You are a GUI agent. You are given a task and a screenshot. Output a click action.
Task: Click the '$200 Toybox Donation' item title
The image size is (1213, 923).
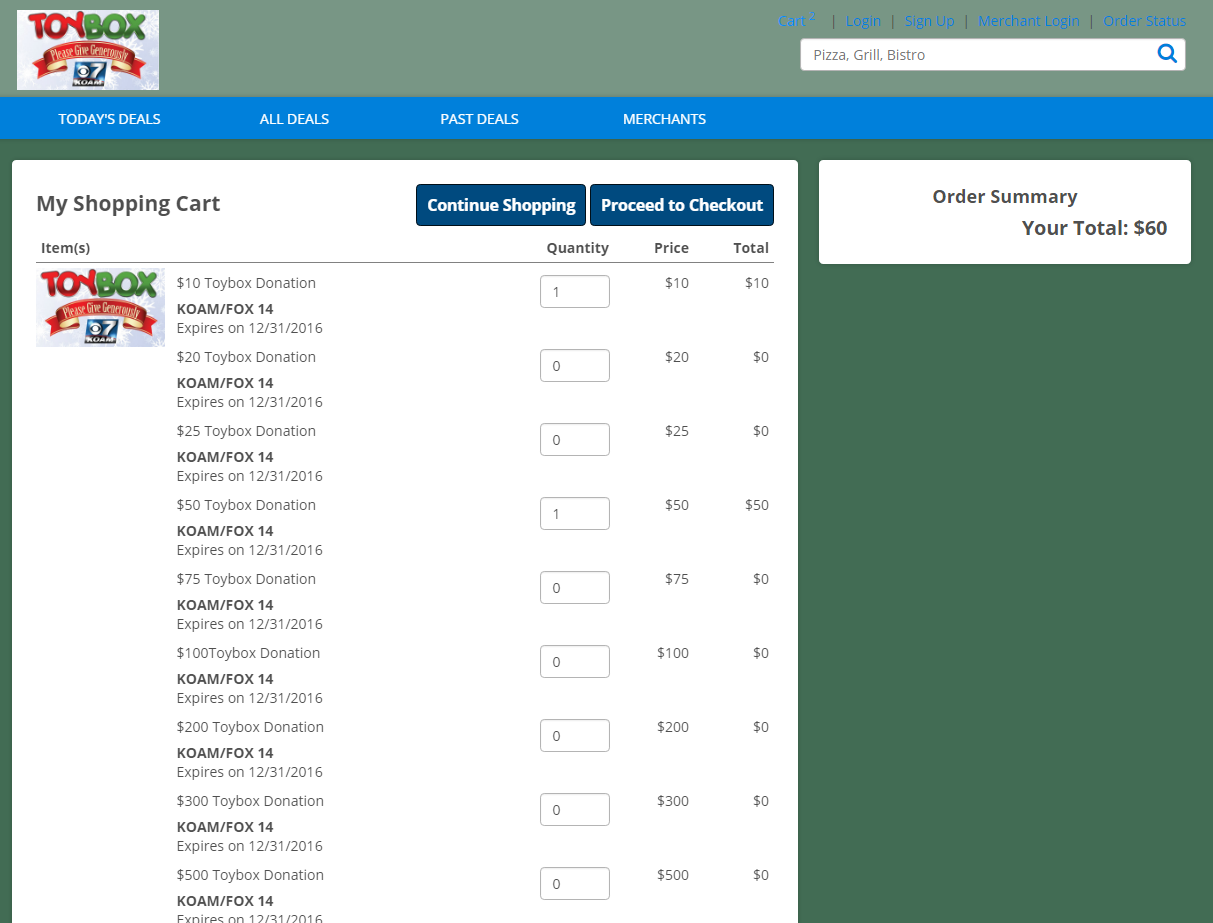250,727
